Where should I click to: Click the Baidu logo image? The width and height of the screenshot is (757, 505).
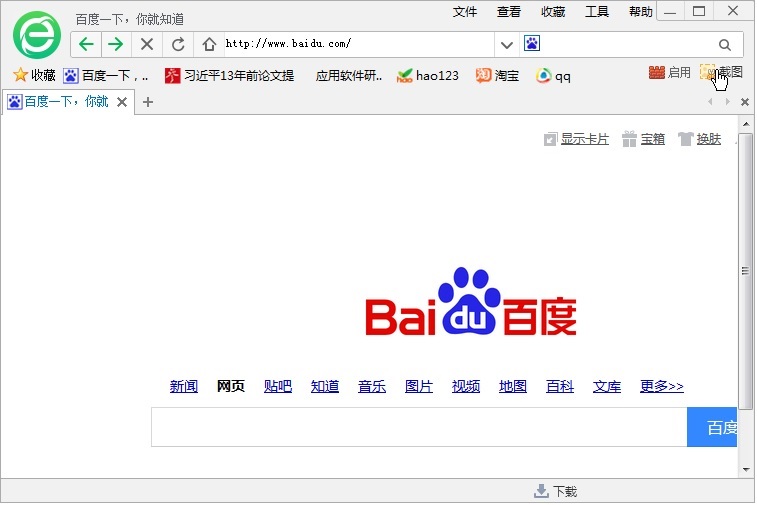coord(471,302)
